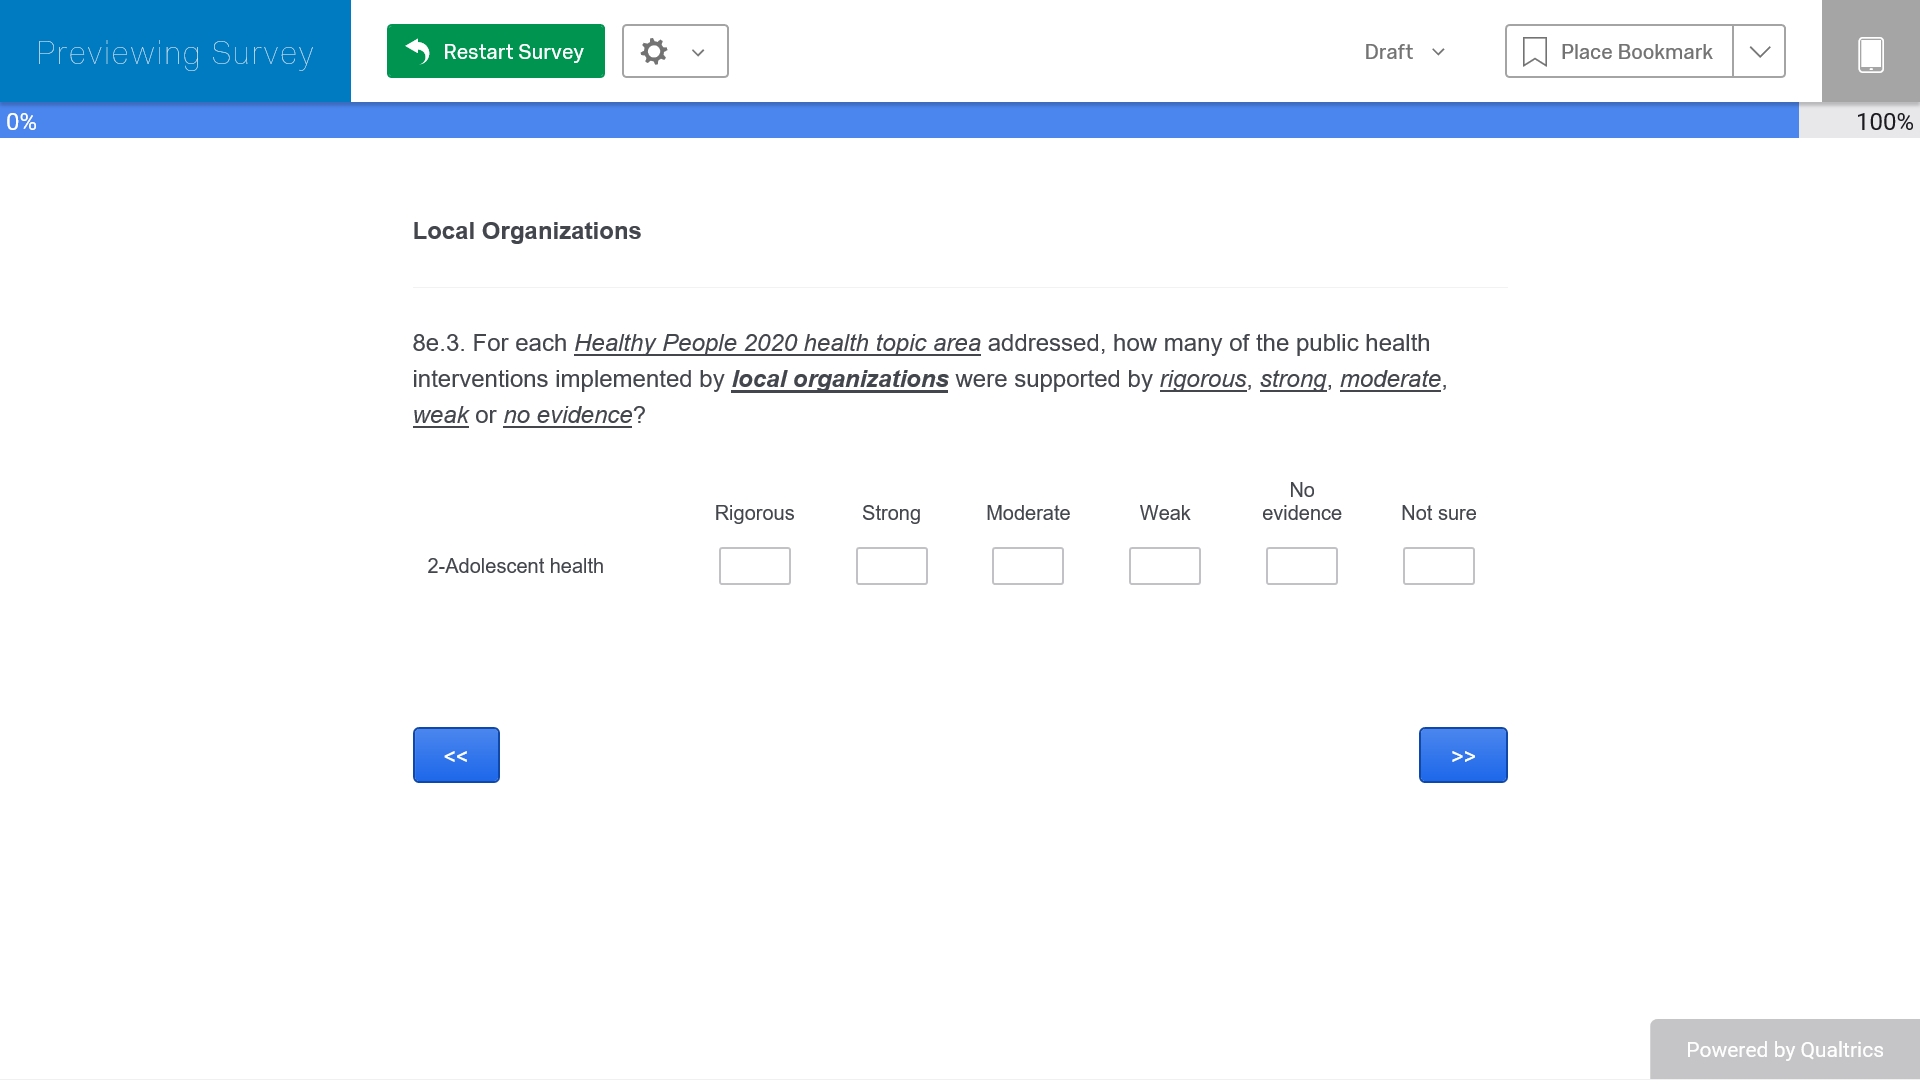Click the Restart Survey button

tap(495, 51)
